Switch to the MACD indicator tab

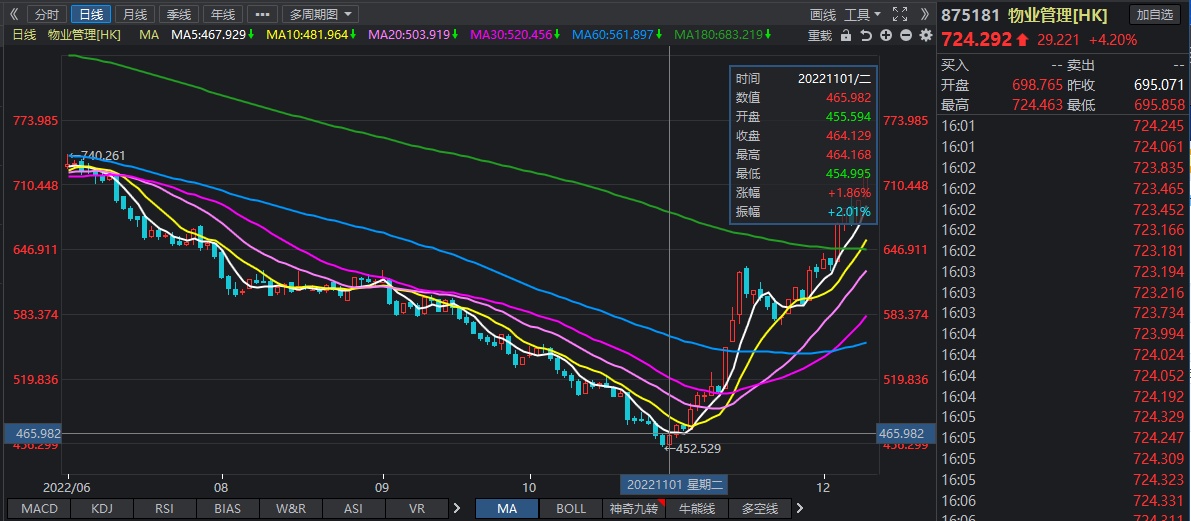tap(39, 508)
